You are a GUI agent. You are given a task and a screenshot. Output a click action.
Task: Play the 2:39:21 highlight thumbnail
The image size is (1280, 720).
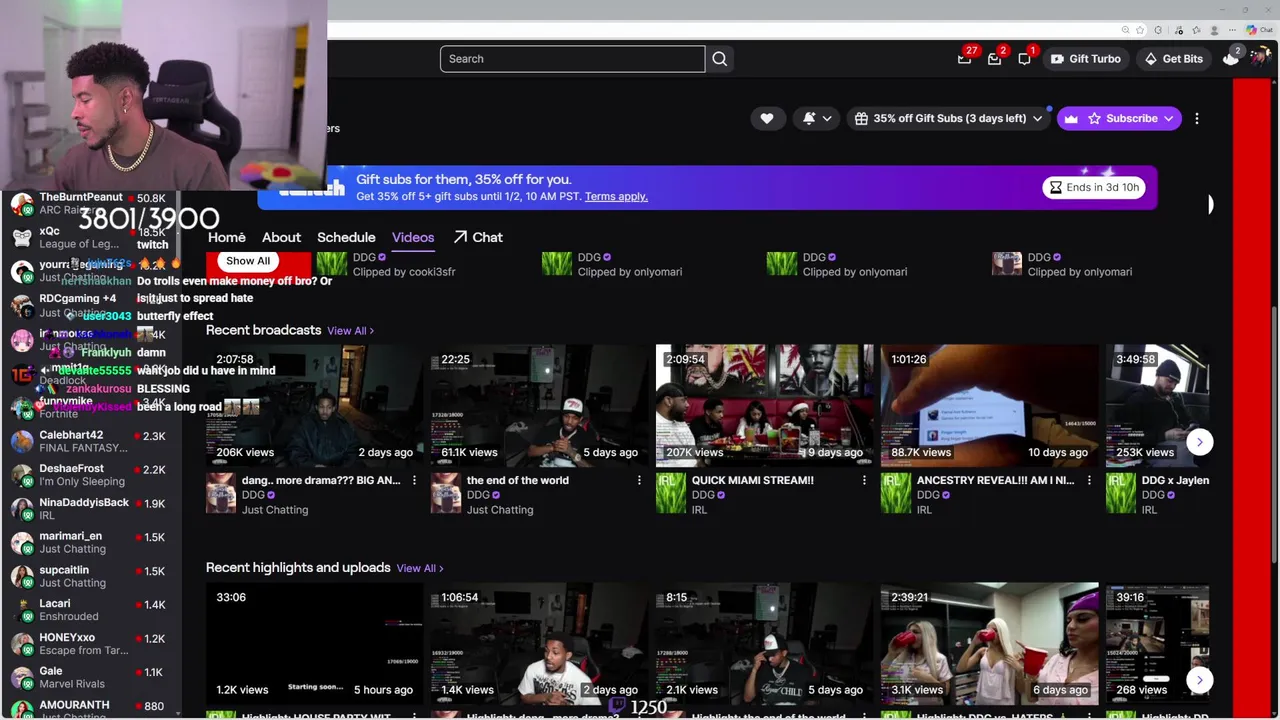[x=990, y=644]
